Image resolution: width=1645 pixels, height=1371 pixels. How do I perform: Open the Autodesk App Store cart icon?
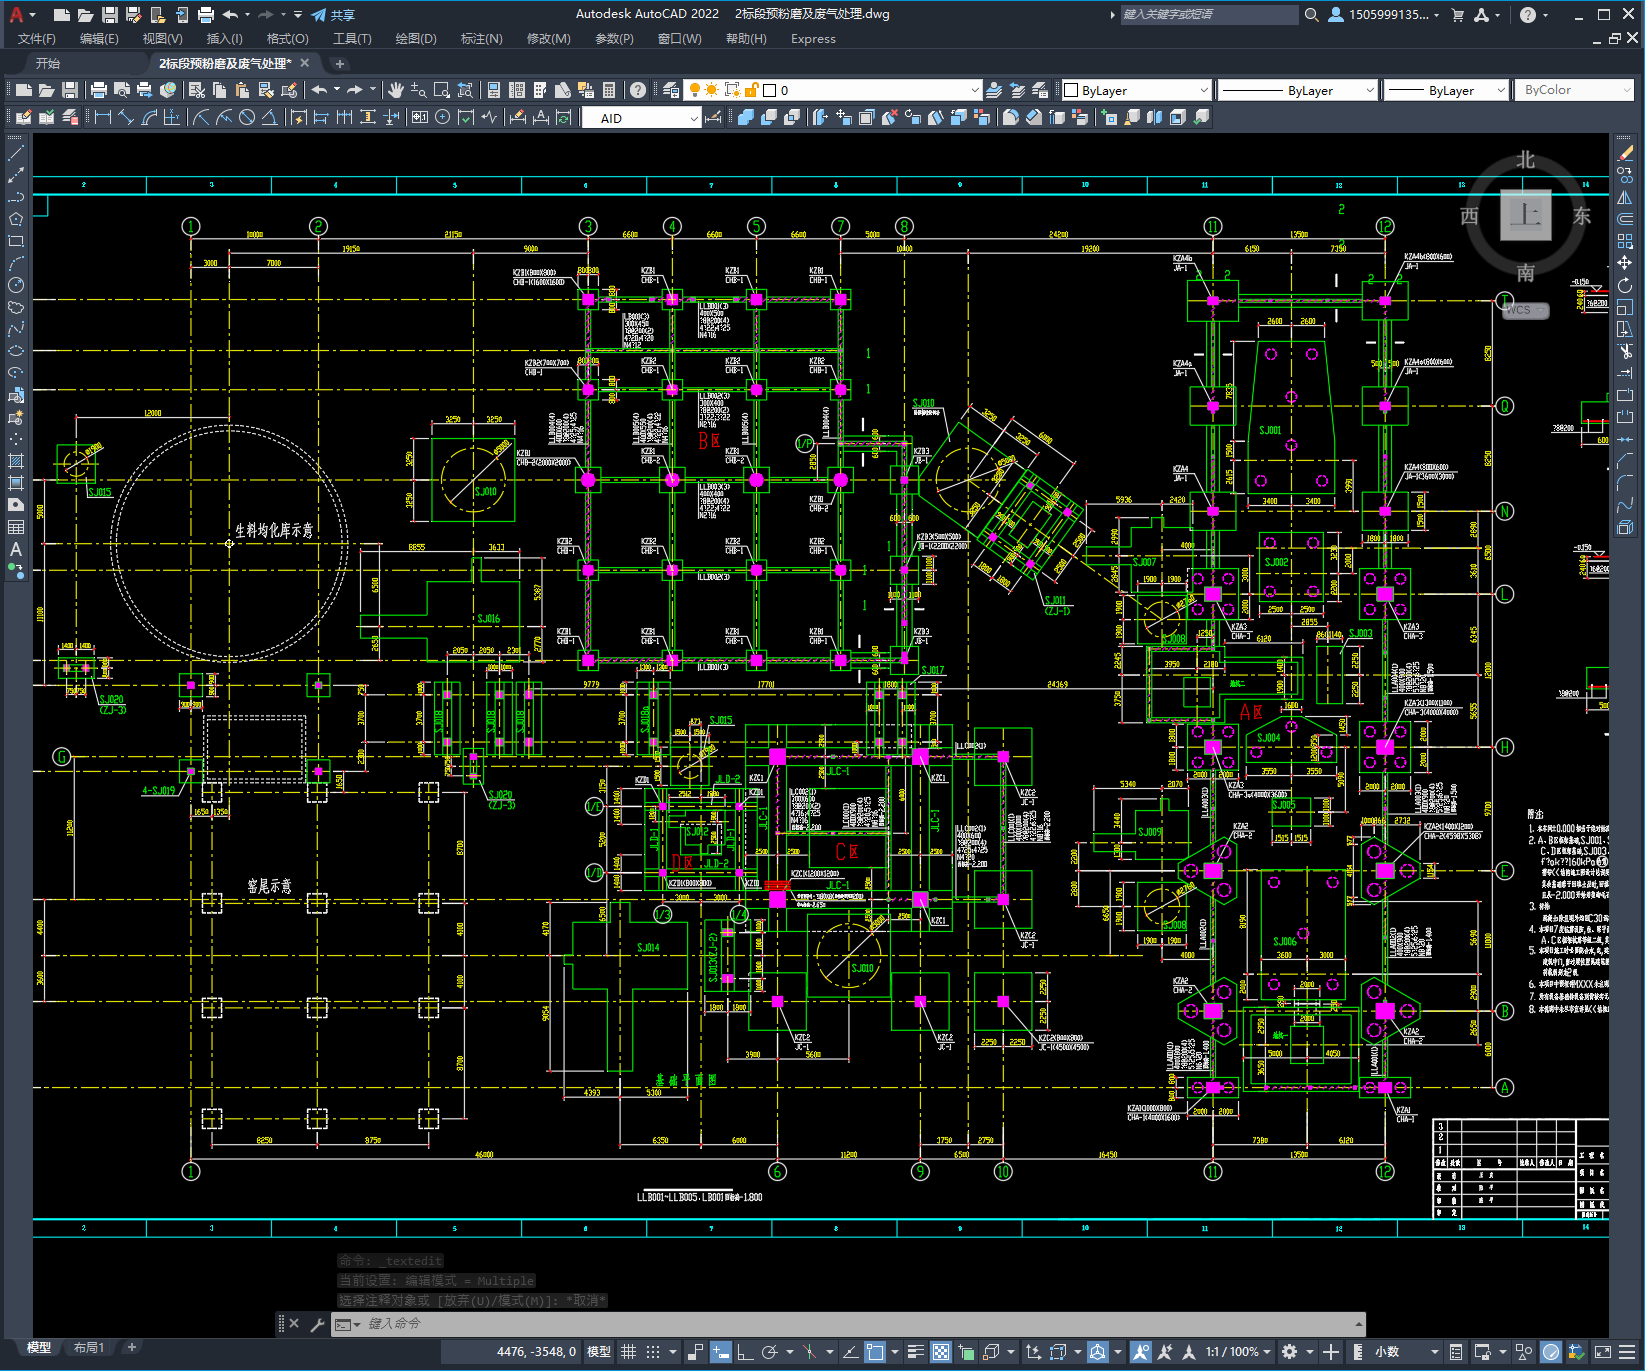1457,14
